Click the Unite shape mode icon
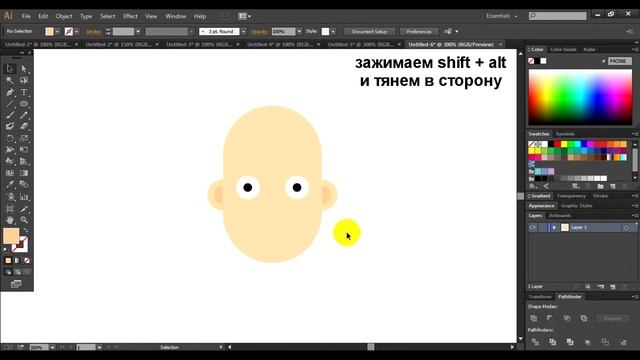The width and height of the screenshot is (640, 360). coord(533,318)
